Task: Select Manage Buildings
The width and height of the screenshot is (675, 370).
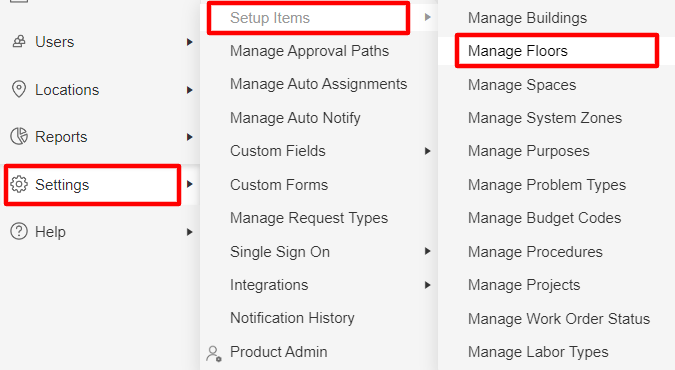Action: (527, 18)
